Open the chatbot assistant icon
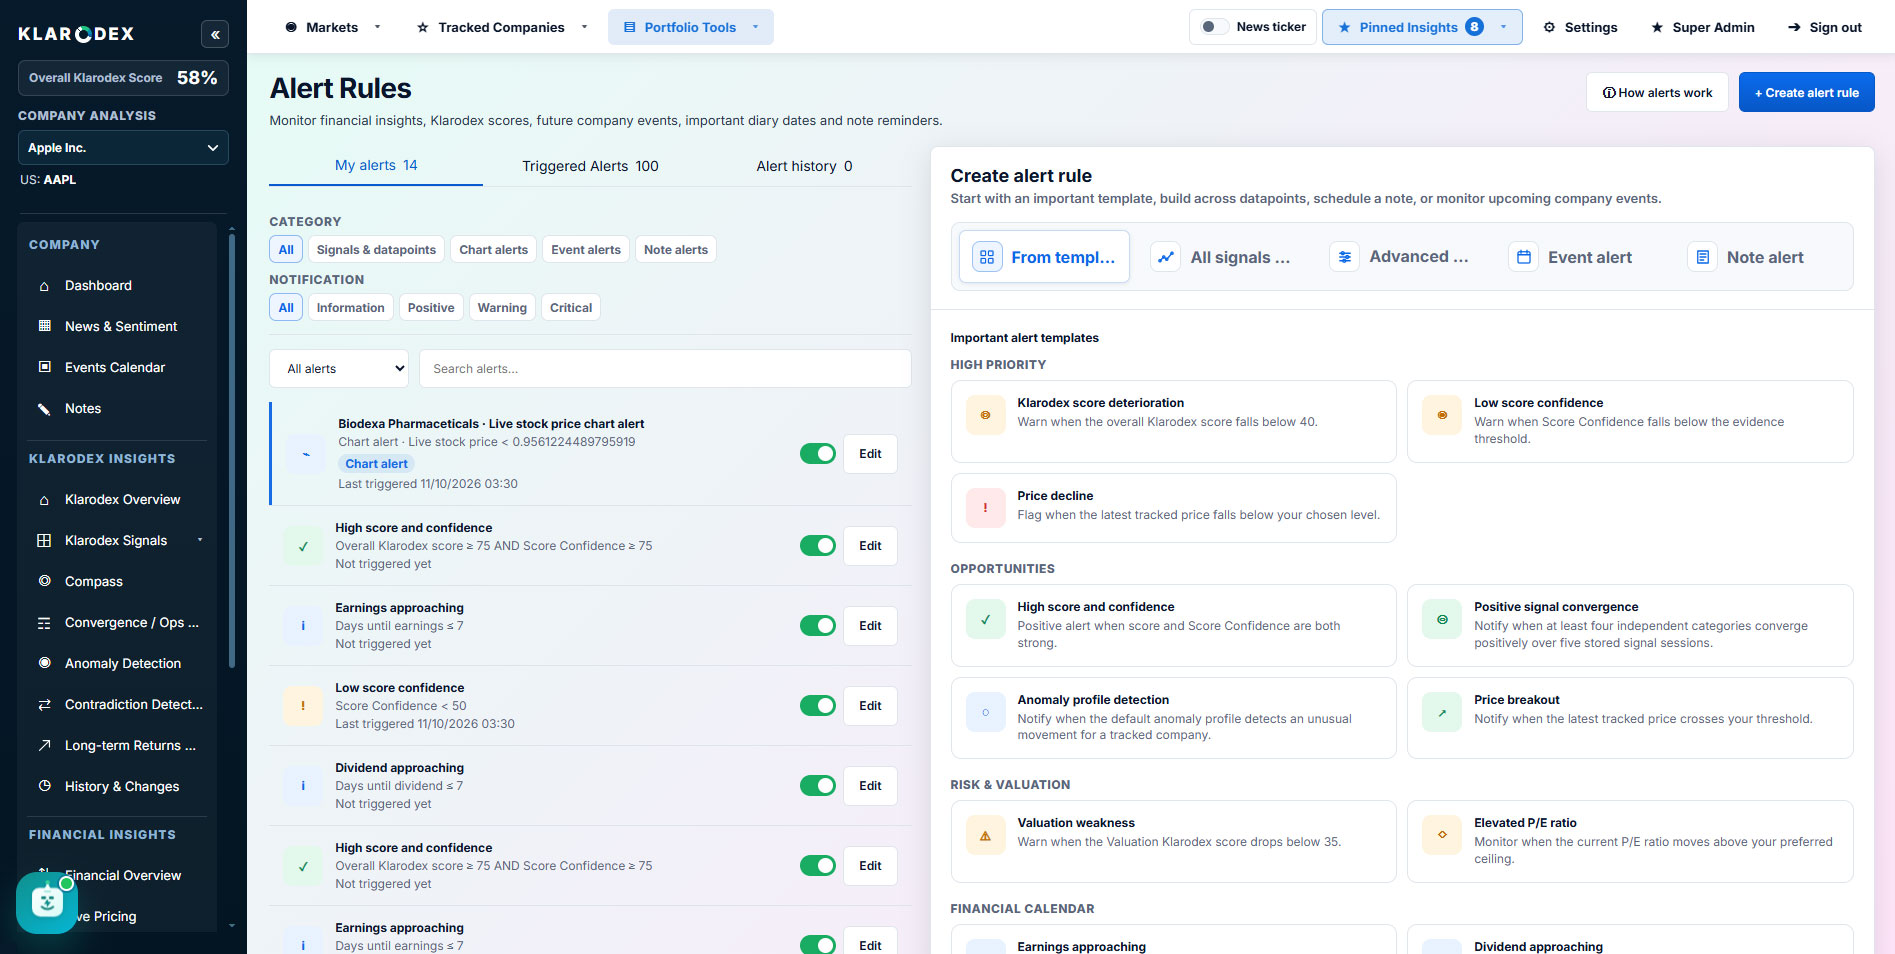 pos(47,902)
